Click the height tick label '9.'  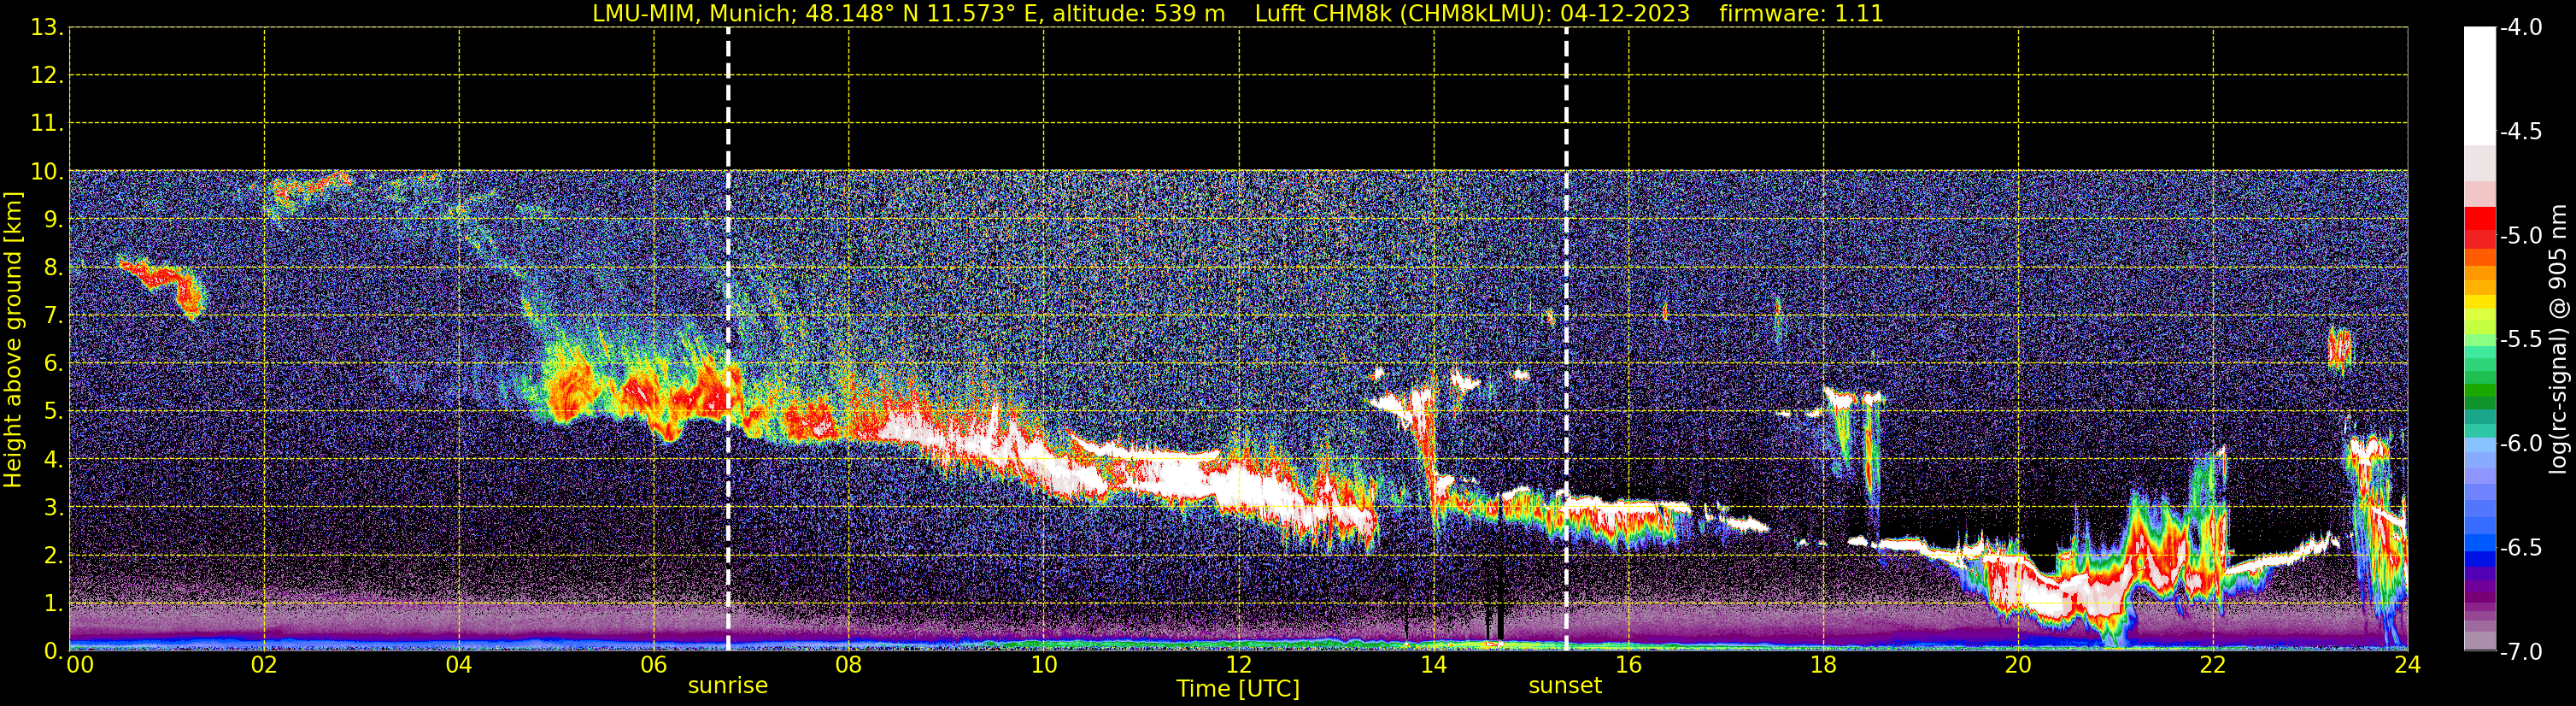(x=53, y=220)
